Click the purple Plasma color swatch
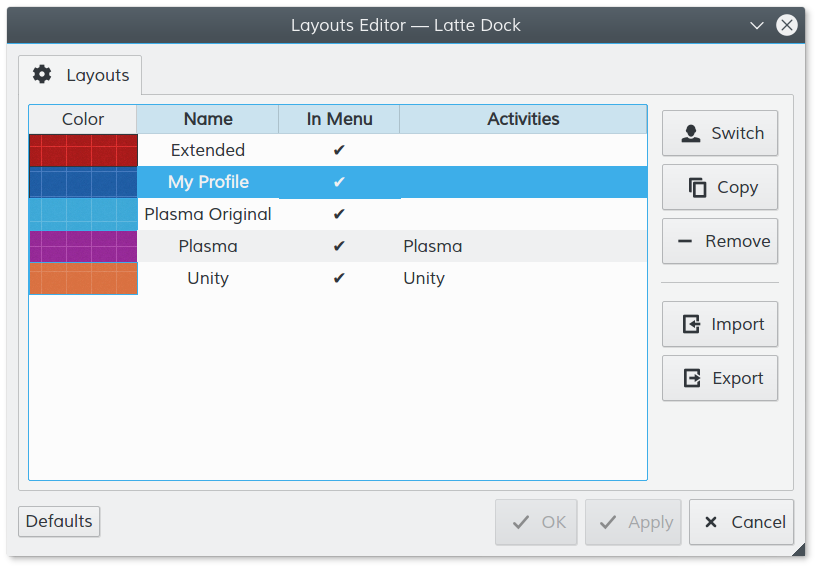The height and width of the screenshot is (569, 818). click(x=83, y=246)
